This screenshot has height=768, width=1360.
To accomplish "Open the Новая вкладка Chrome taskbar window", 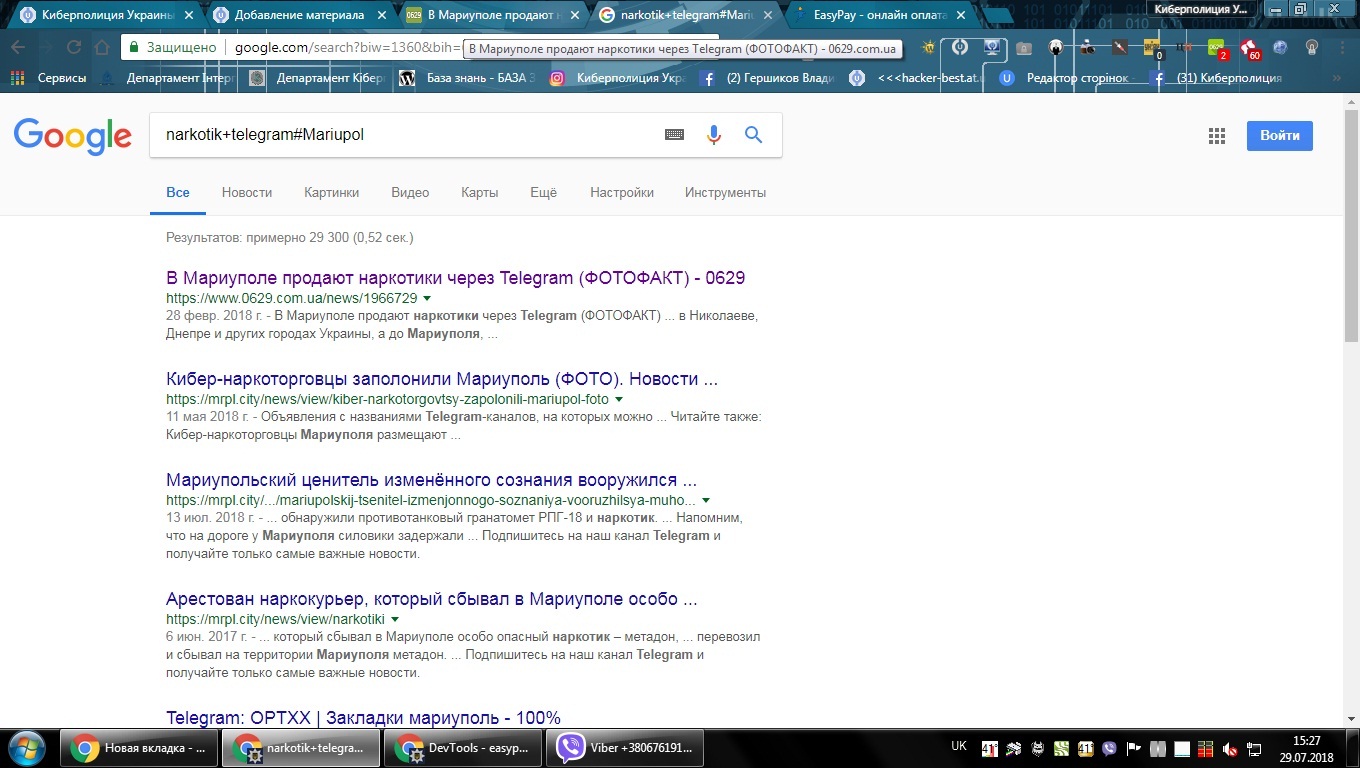I will [138, 748].
